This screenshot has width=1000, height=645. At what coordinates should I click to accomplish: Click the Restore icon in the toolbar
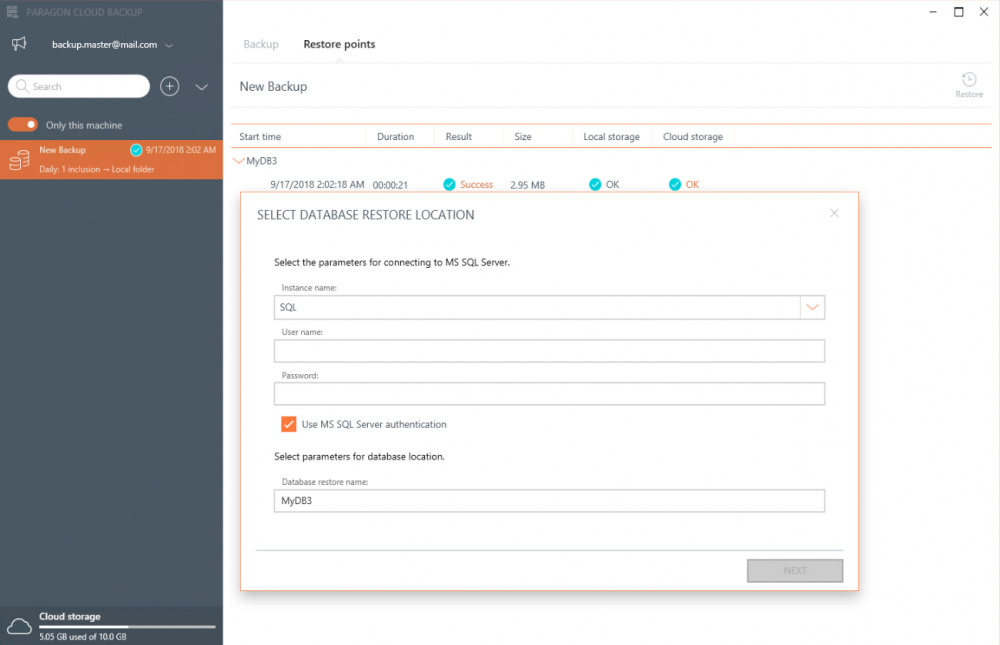pyautogui.click(x=968, y=79)
